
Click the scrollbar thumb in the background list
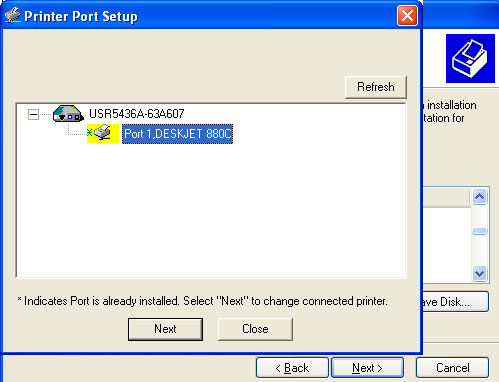click(479, 231)
